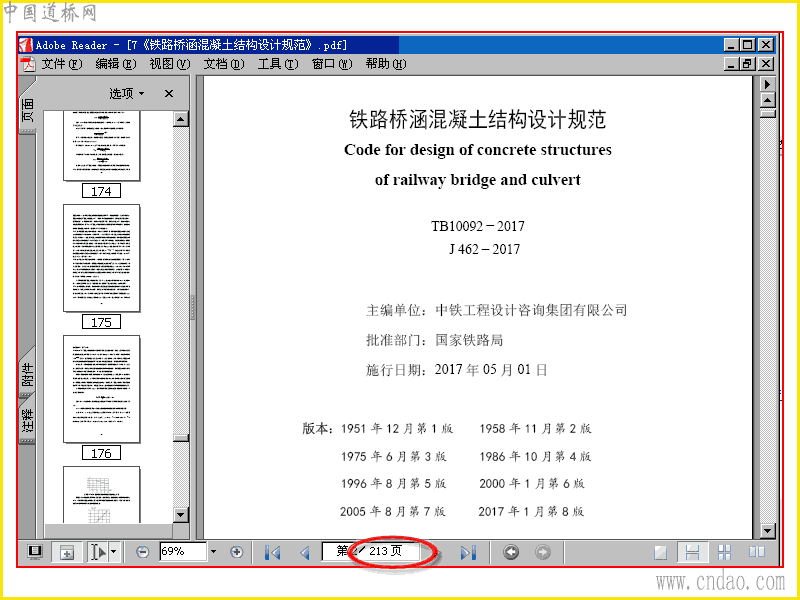This screenshot has height=600, width=800.
Task: Click the fit page icon in bottom toolbar
Action: (67, 552)
